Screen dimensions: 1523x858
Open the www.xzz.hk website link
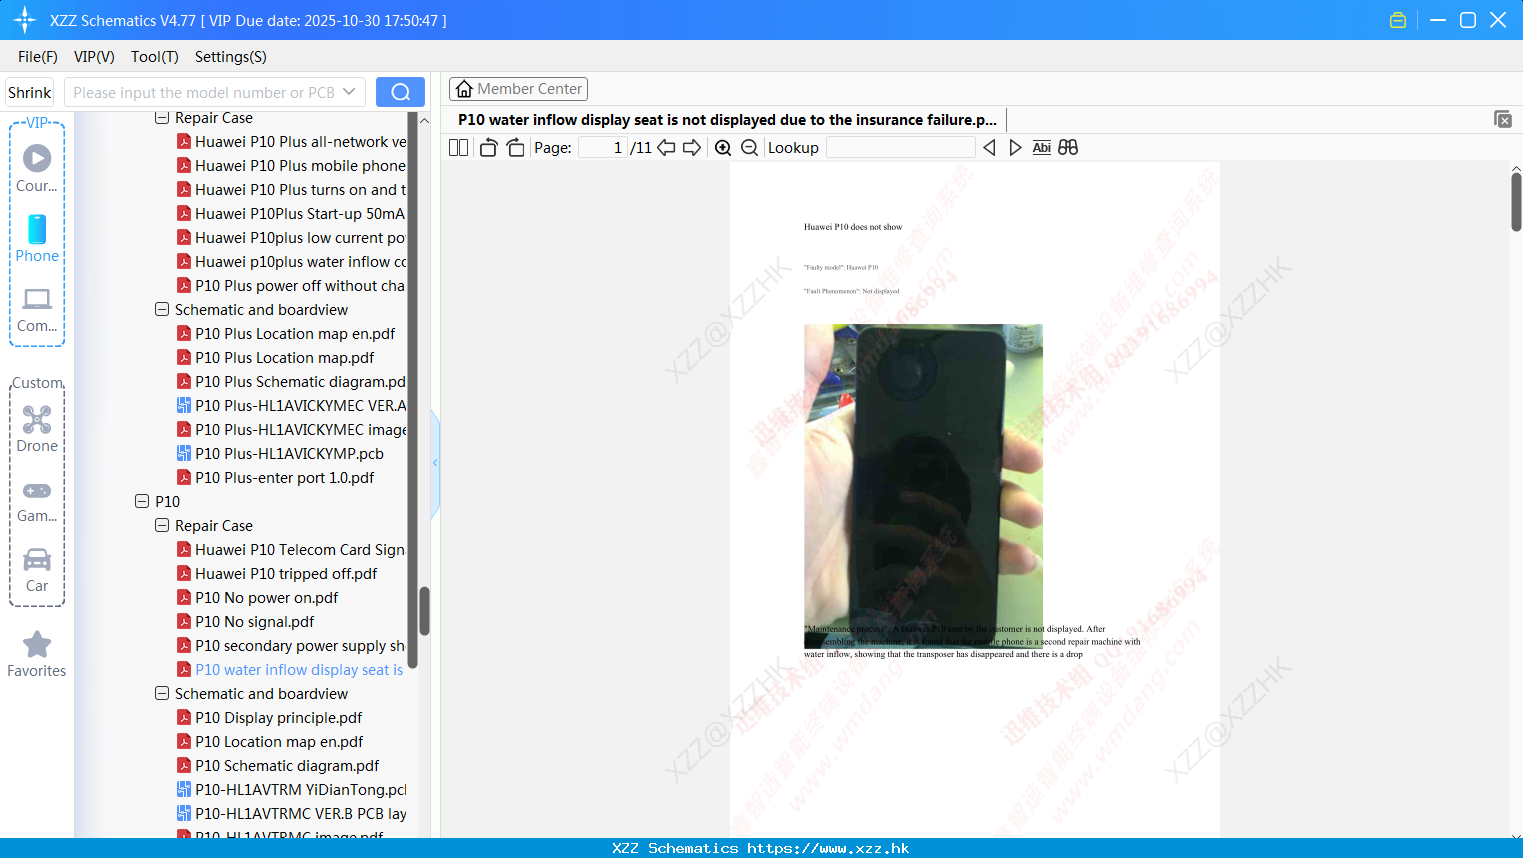[828, 848]
